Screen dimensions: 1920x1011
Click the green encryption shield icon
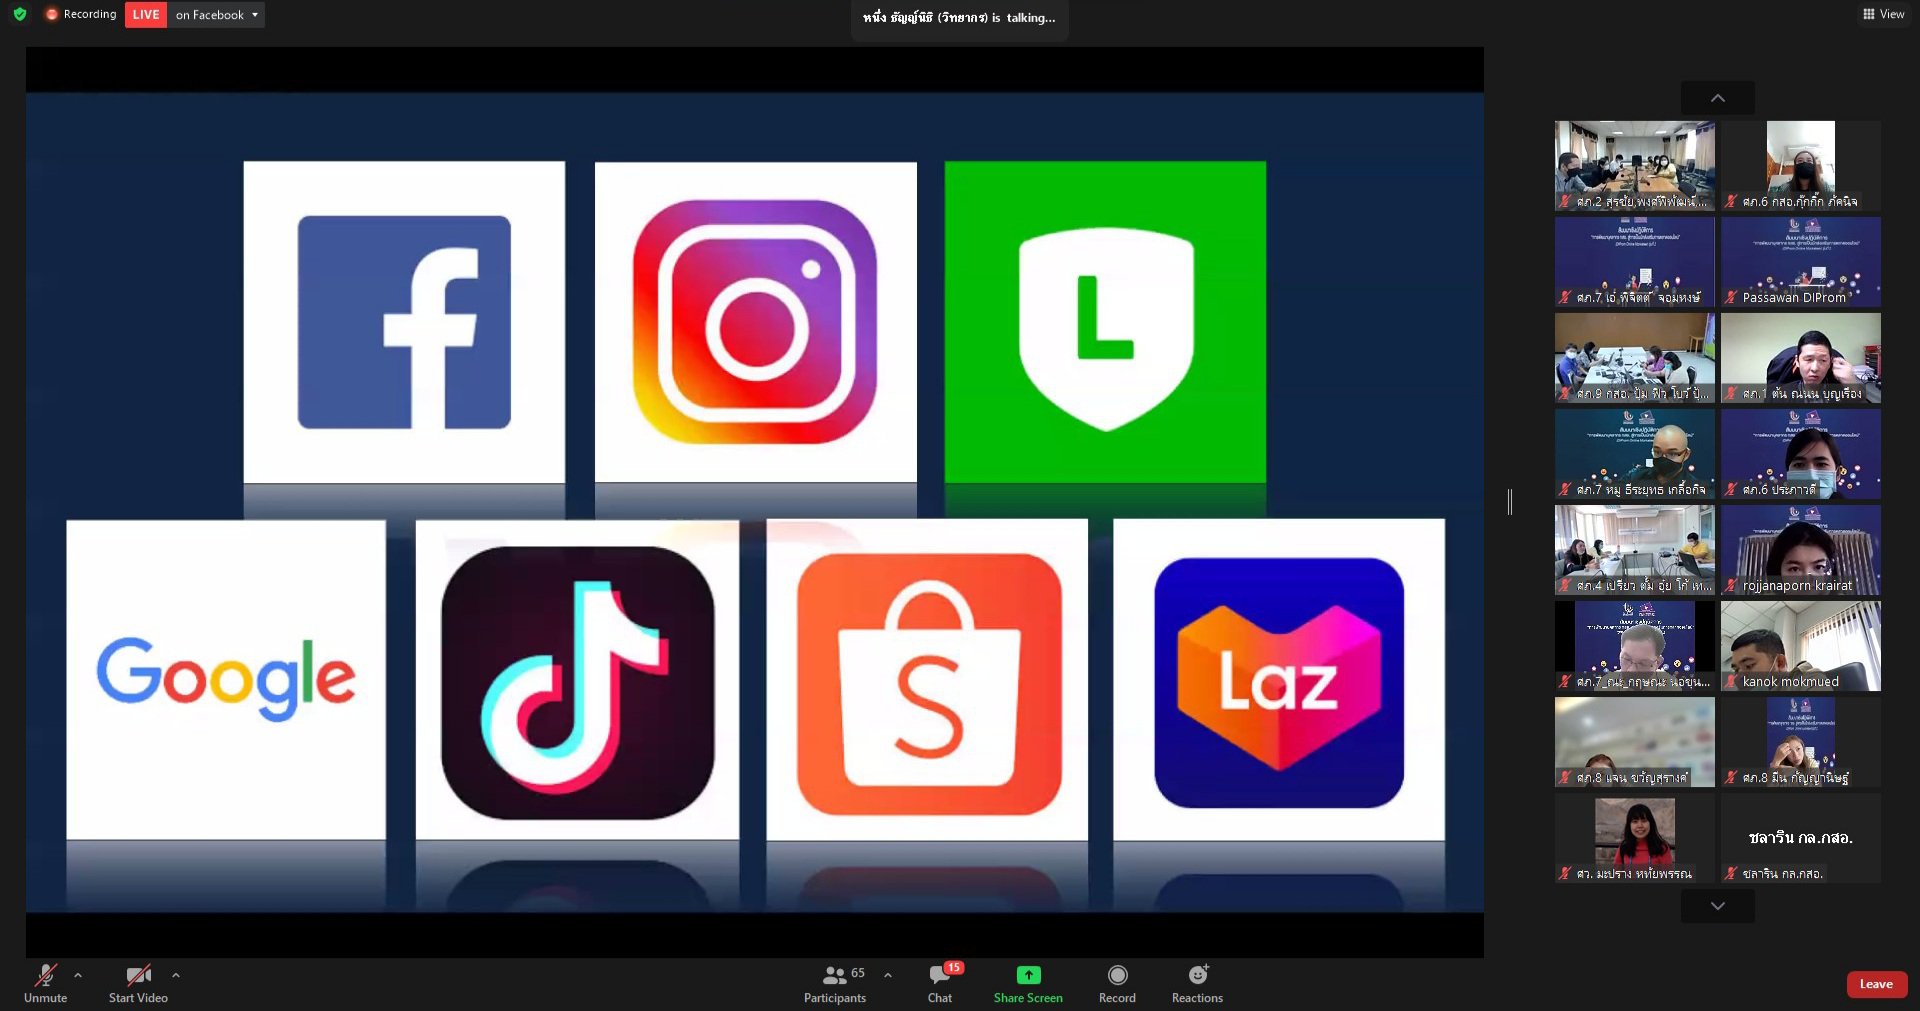pyautogui.click(x=20, y=14)
